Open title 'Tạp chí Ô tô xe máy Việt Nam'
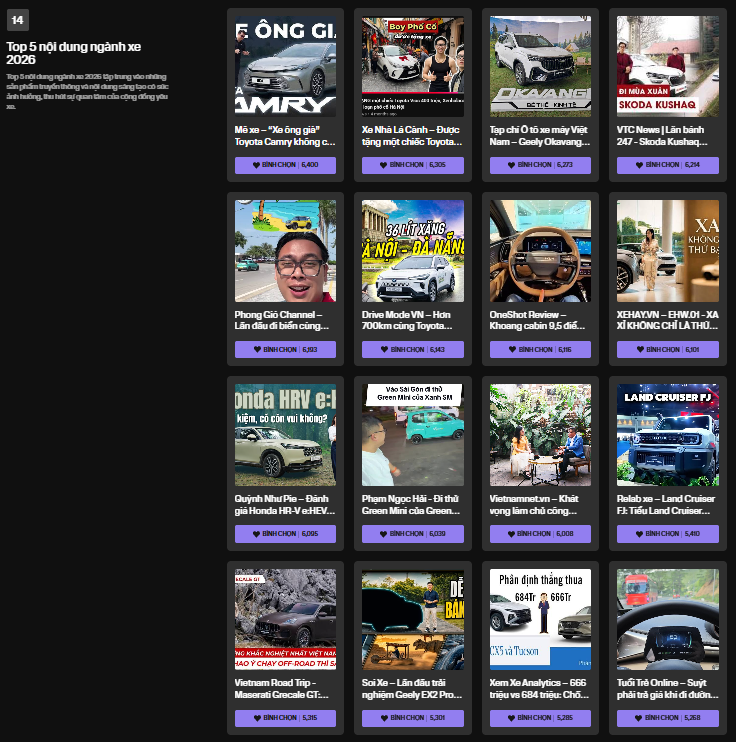The width and height of the screenshot is (736, 742). [540, 136]
